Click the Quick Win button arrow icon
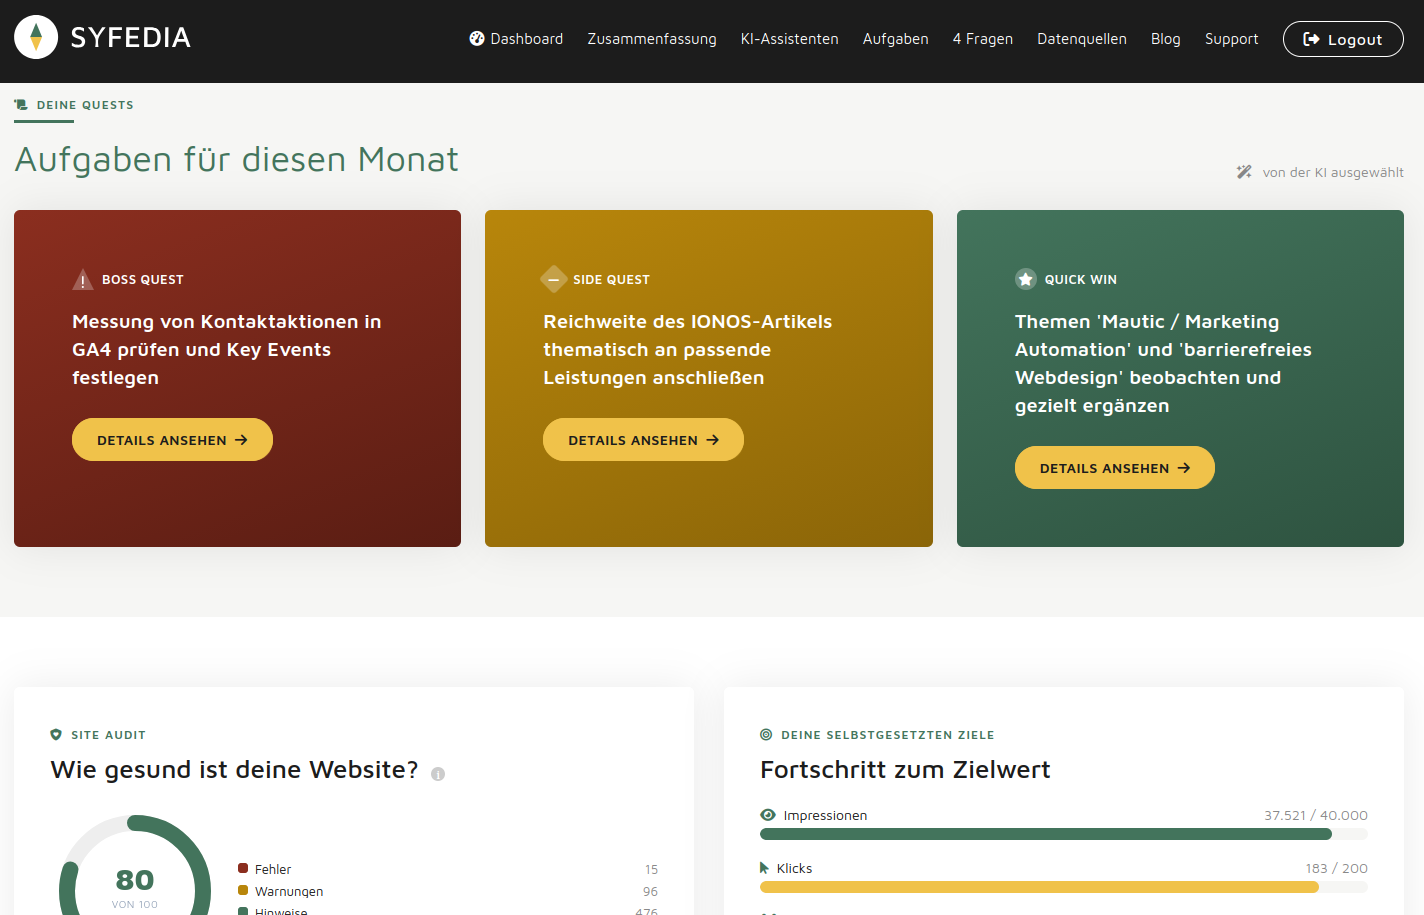1424x915 pixels. click(x=1184, y=468)
